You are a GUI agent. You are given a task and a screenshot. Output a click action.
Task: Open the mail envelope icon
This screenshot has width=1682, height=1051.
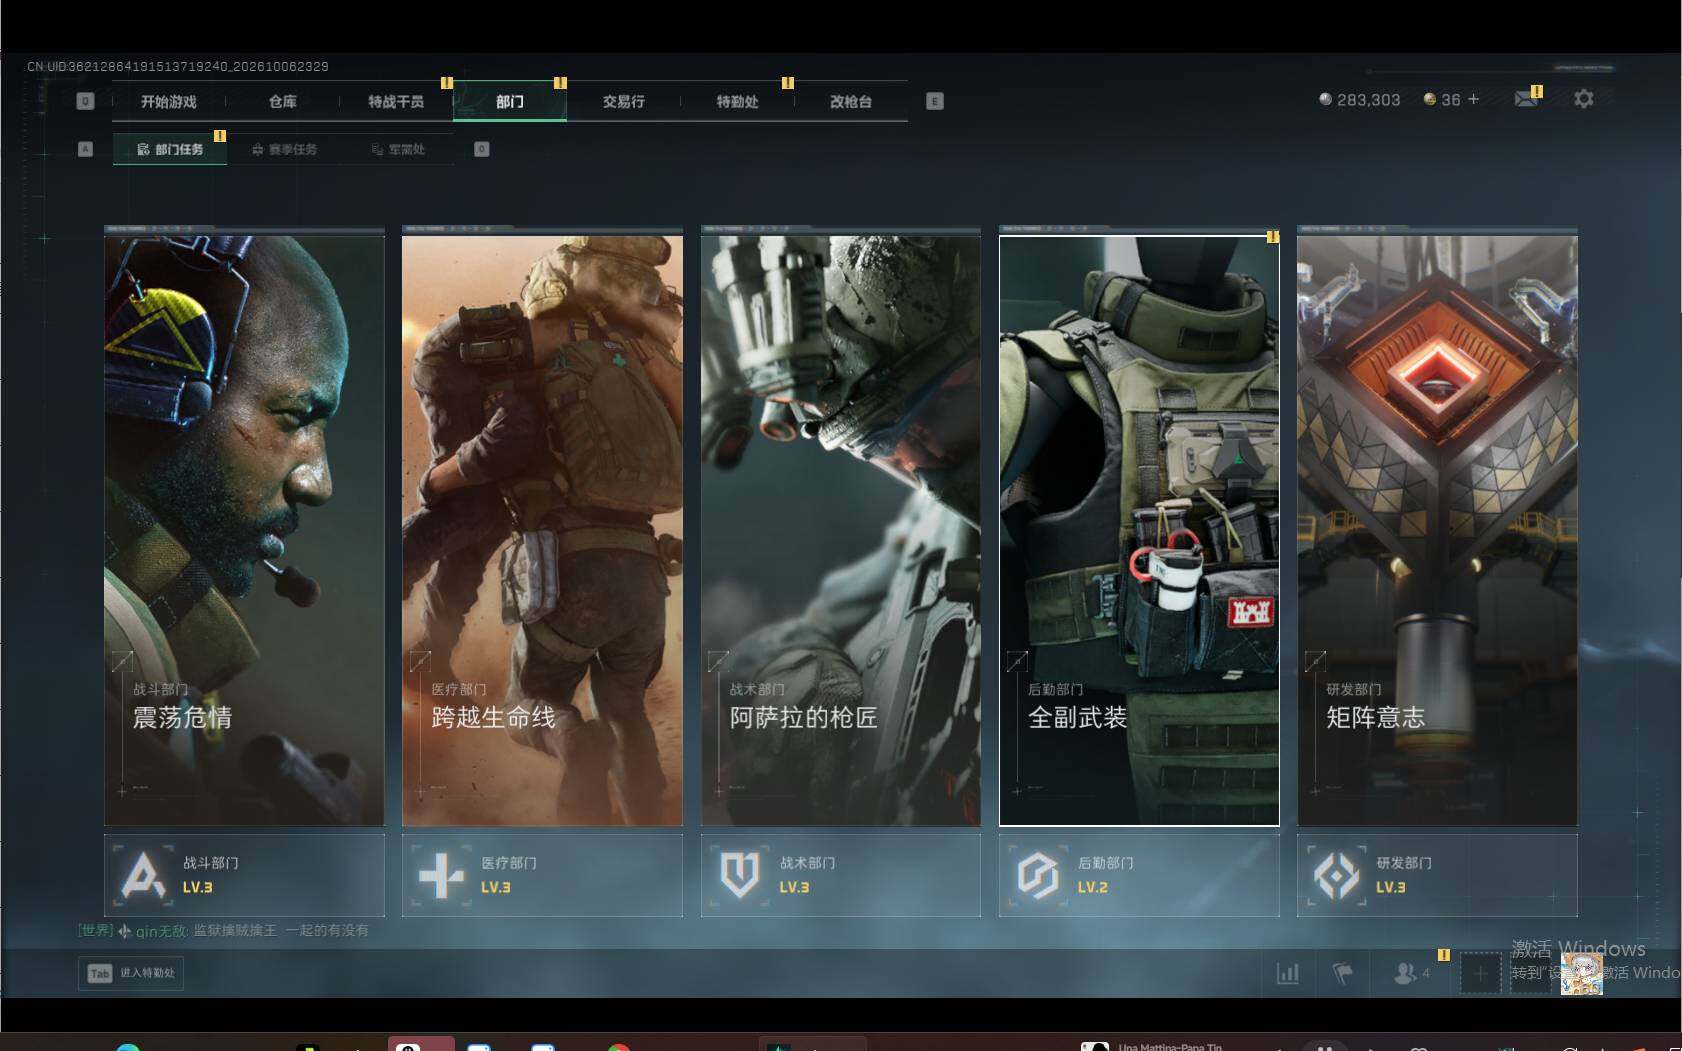point(1526,99)
